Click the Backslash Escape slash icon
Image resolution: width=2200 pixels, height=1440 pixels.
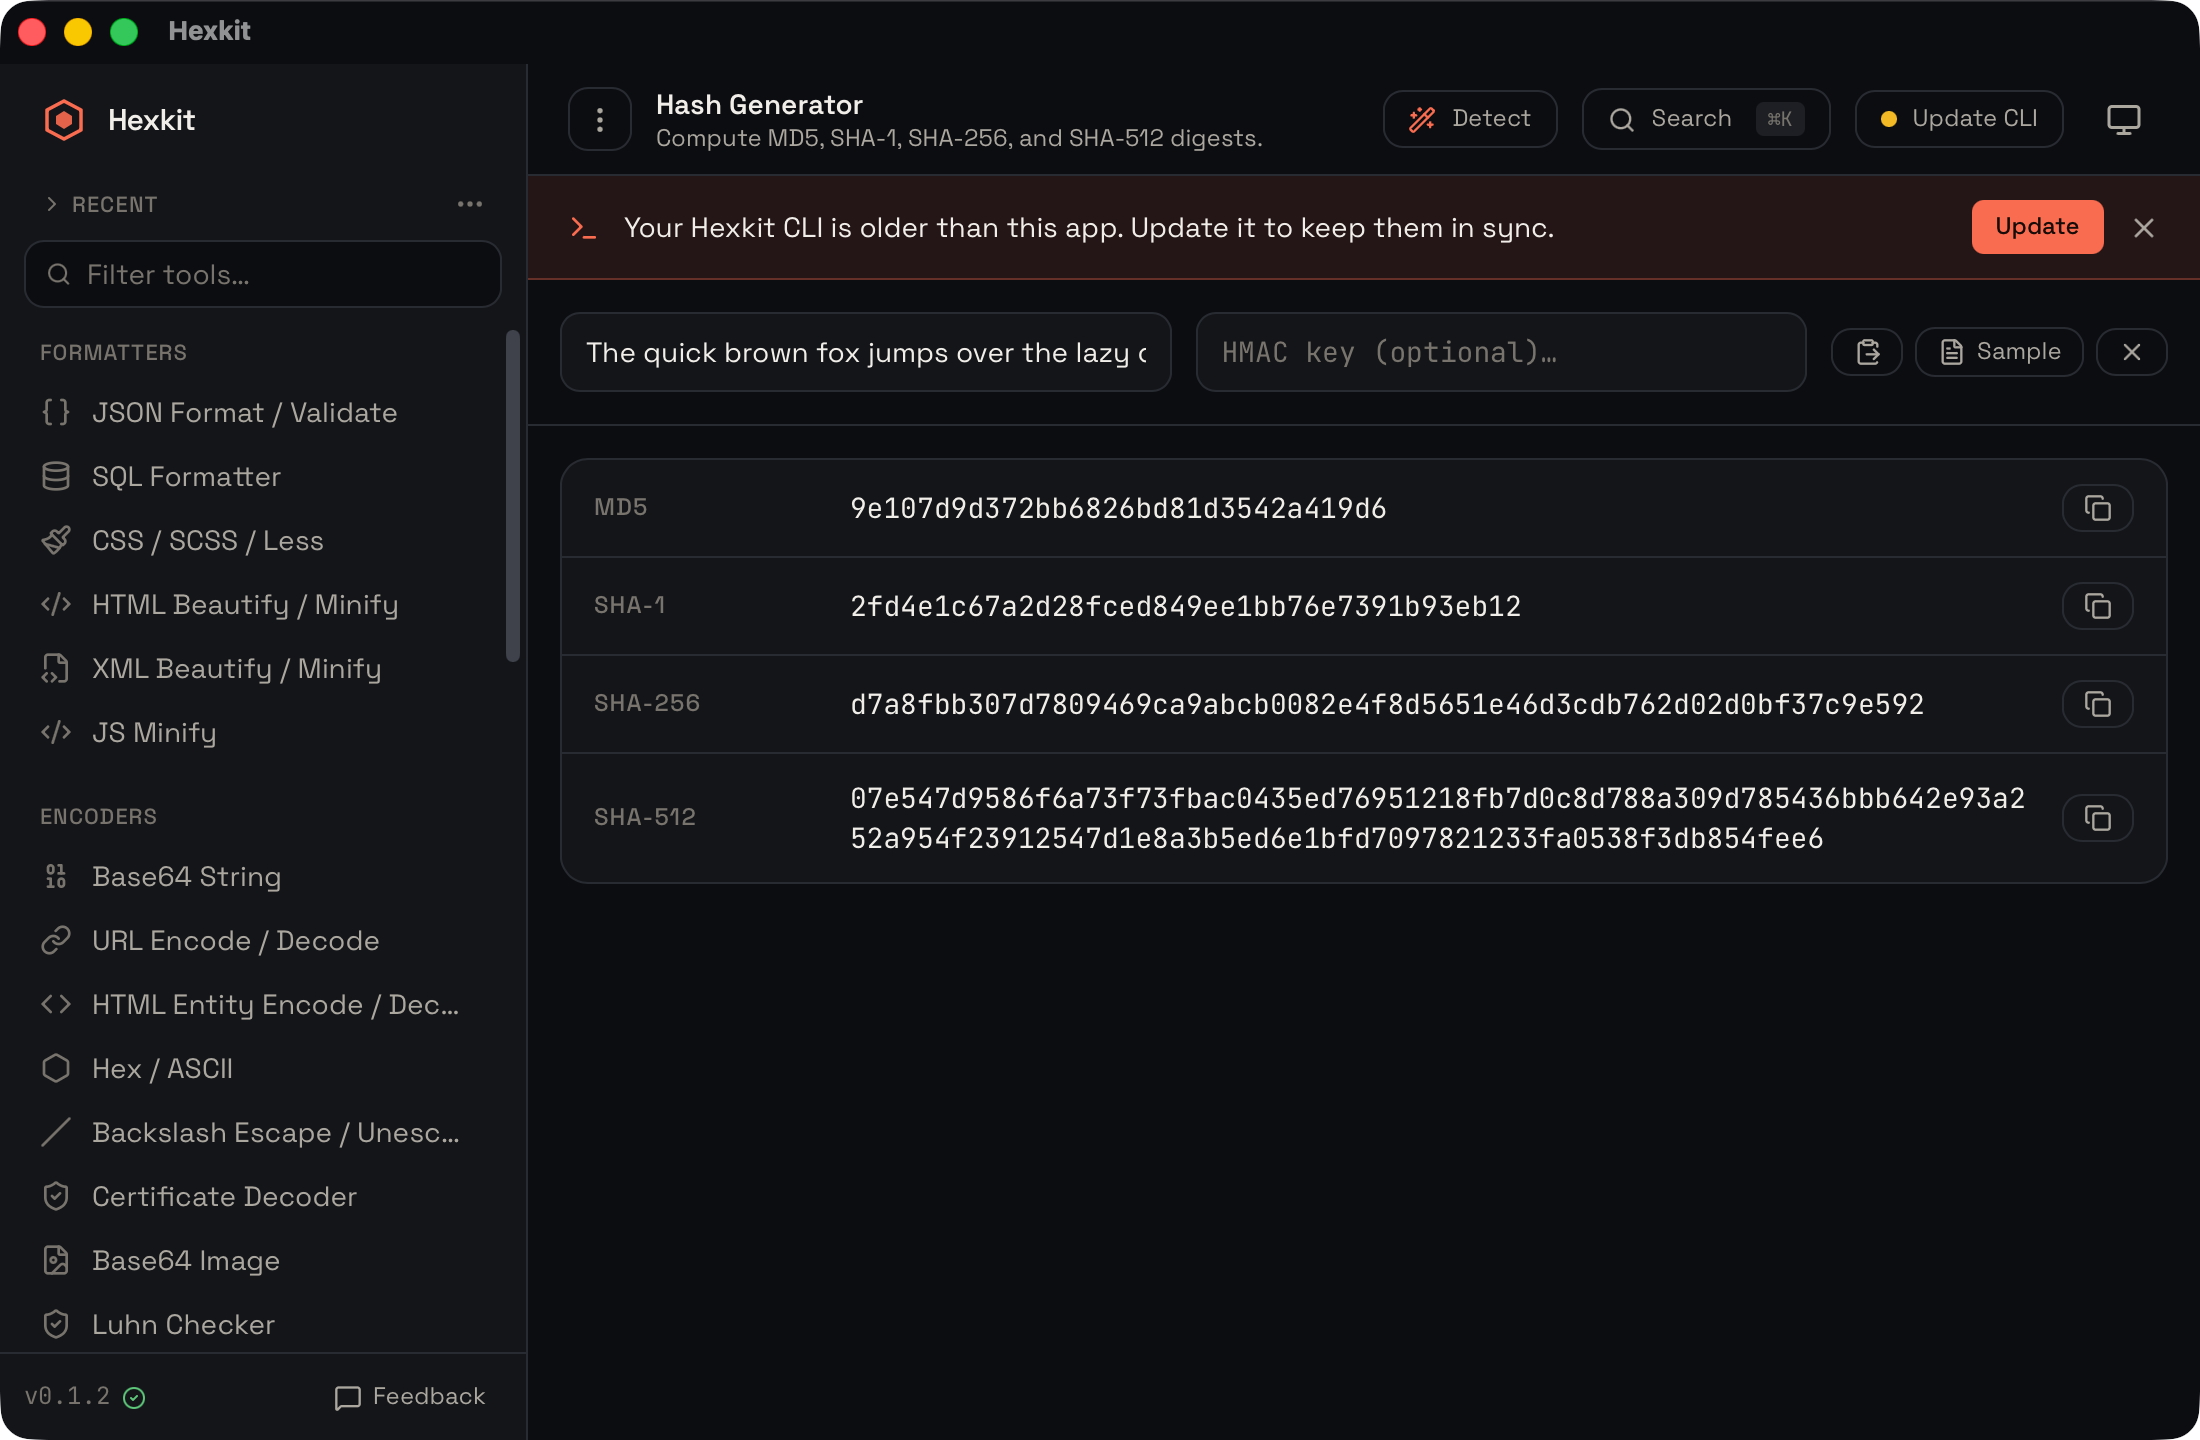56,1132
